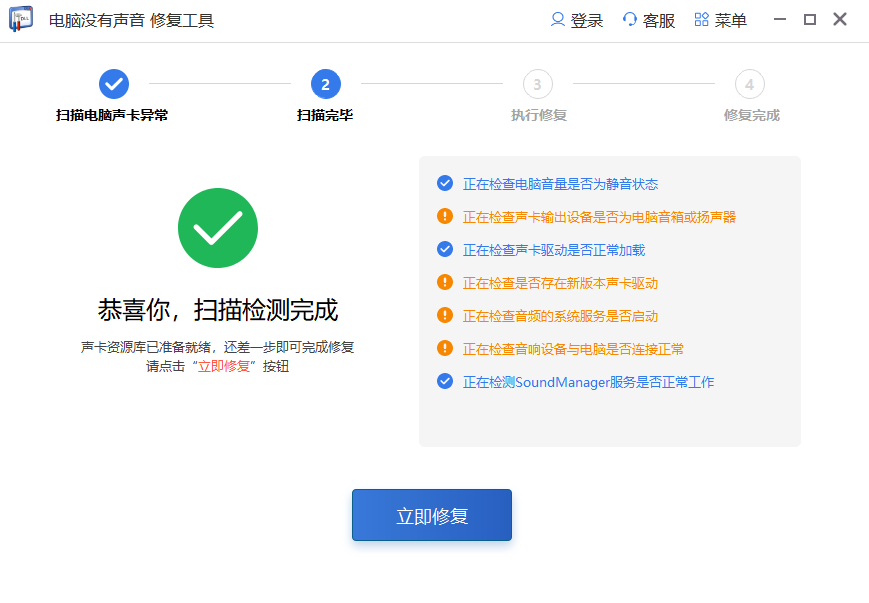Click orange warning icon for 音频系统服务 item
Viewport: 869px width, 603px height.
[445, 315]
